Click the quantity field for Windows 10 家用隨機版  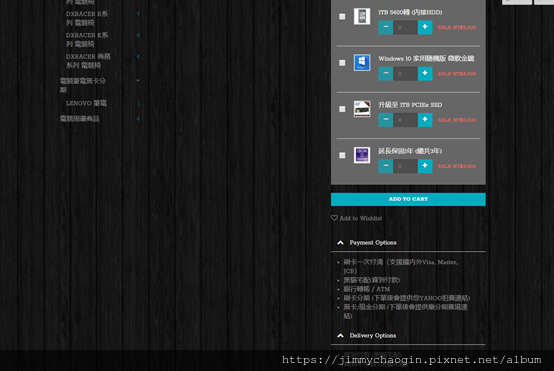[405, 73]
